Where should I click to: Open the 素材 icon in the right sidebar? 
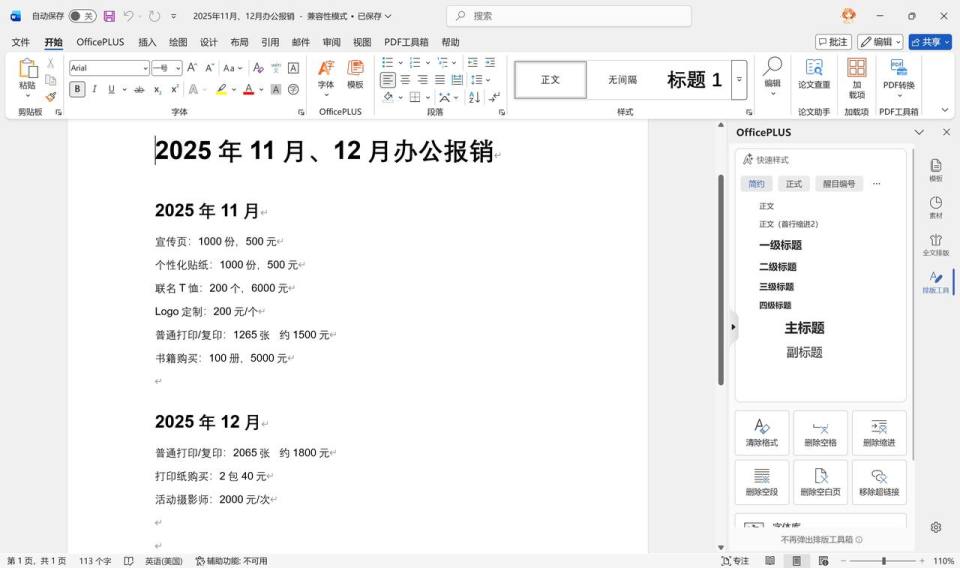pos(936,207)
